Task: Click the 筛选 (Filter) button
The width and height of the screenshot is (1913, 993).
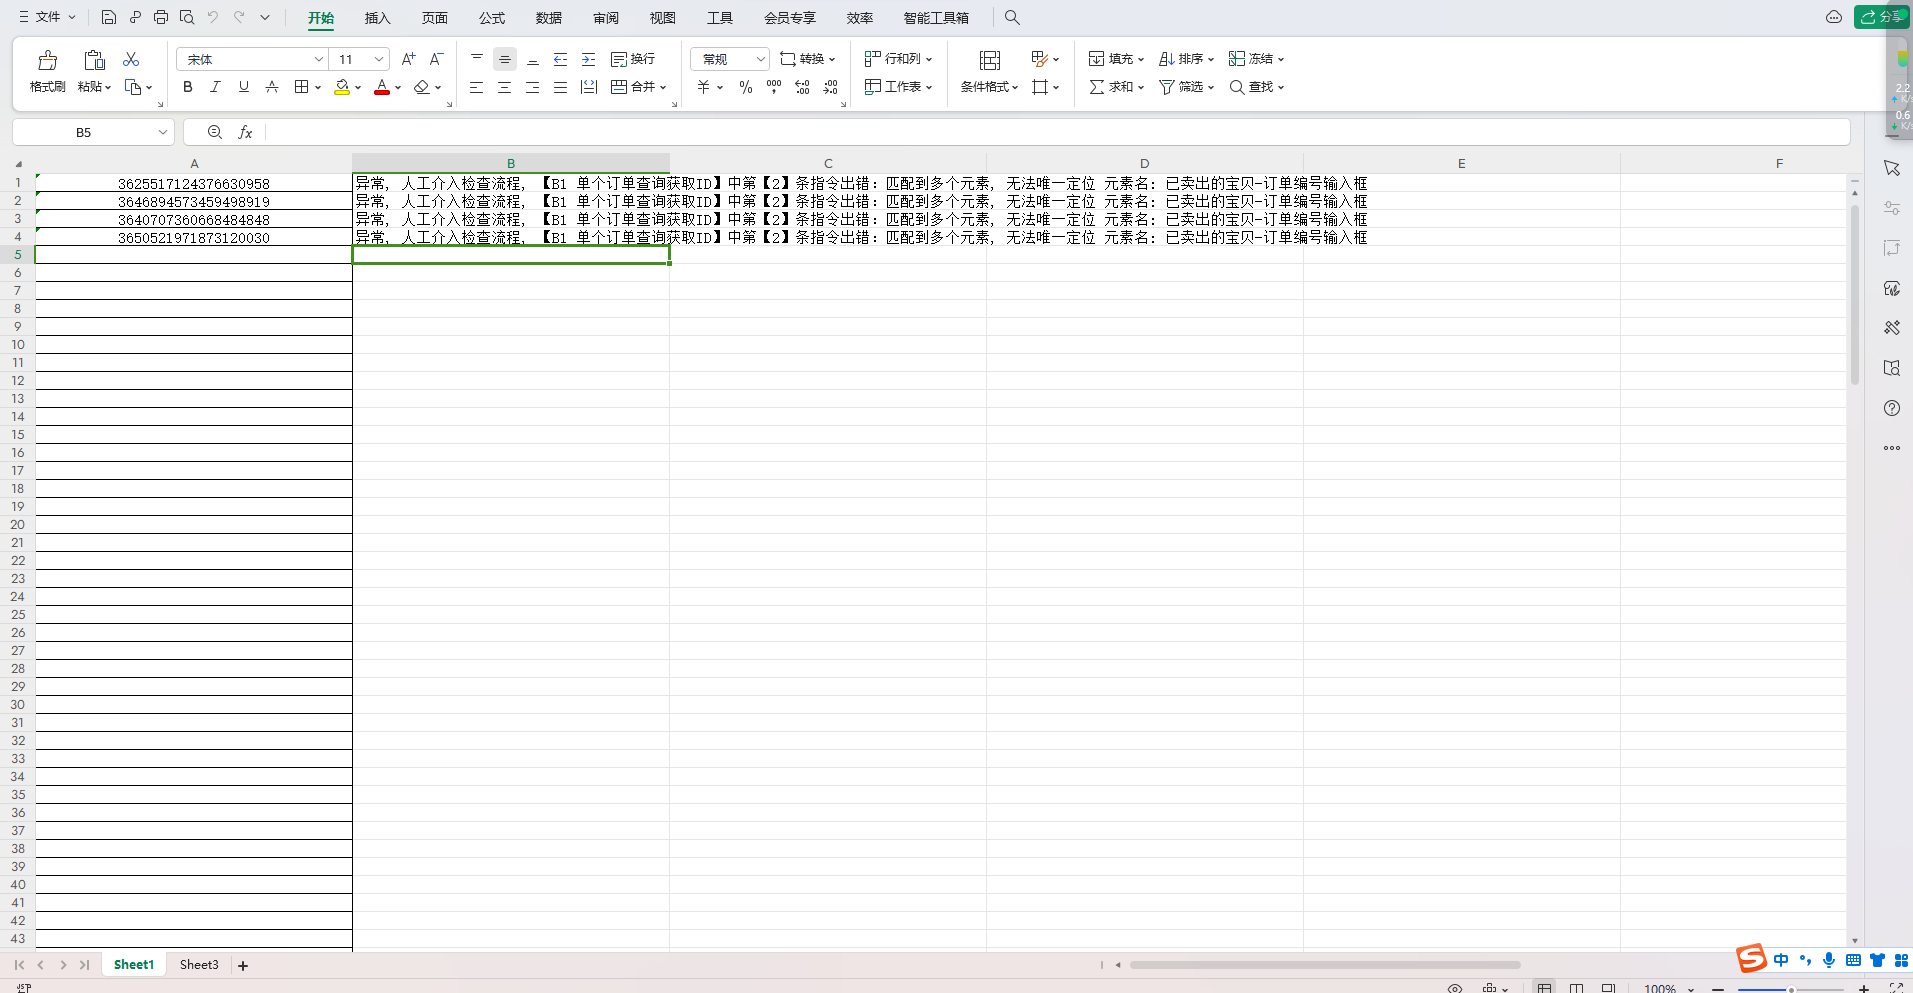Action: [x=1185, y=88]
